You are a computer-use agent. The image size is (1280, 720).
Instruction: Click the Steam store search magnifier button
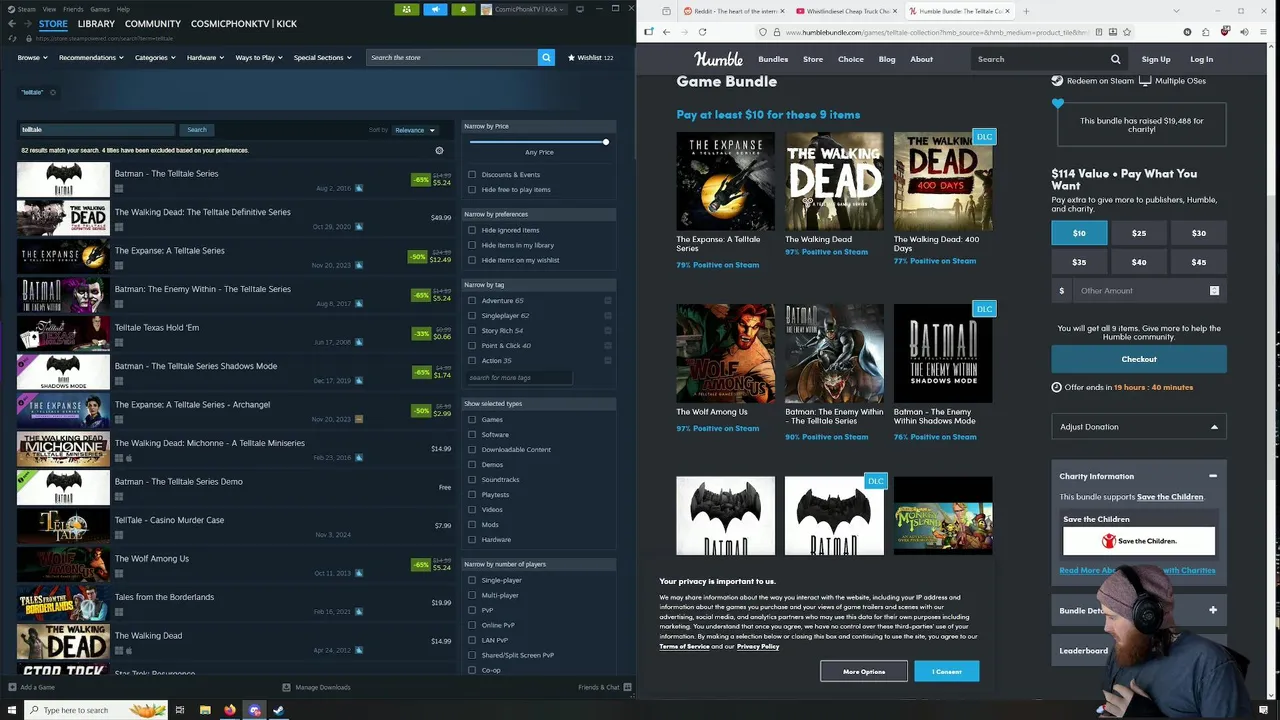coord(546,57)
